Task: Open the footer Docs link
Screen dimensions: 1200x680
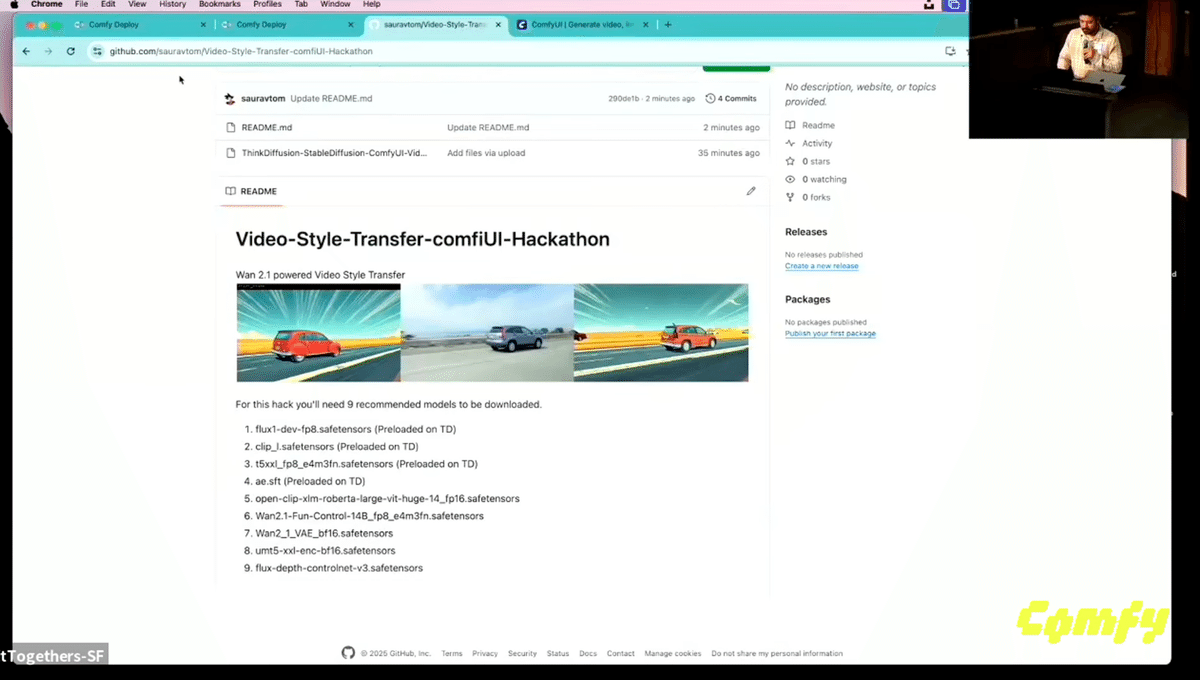Action: tap(588, 653)
